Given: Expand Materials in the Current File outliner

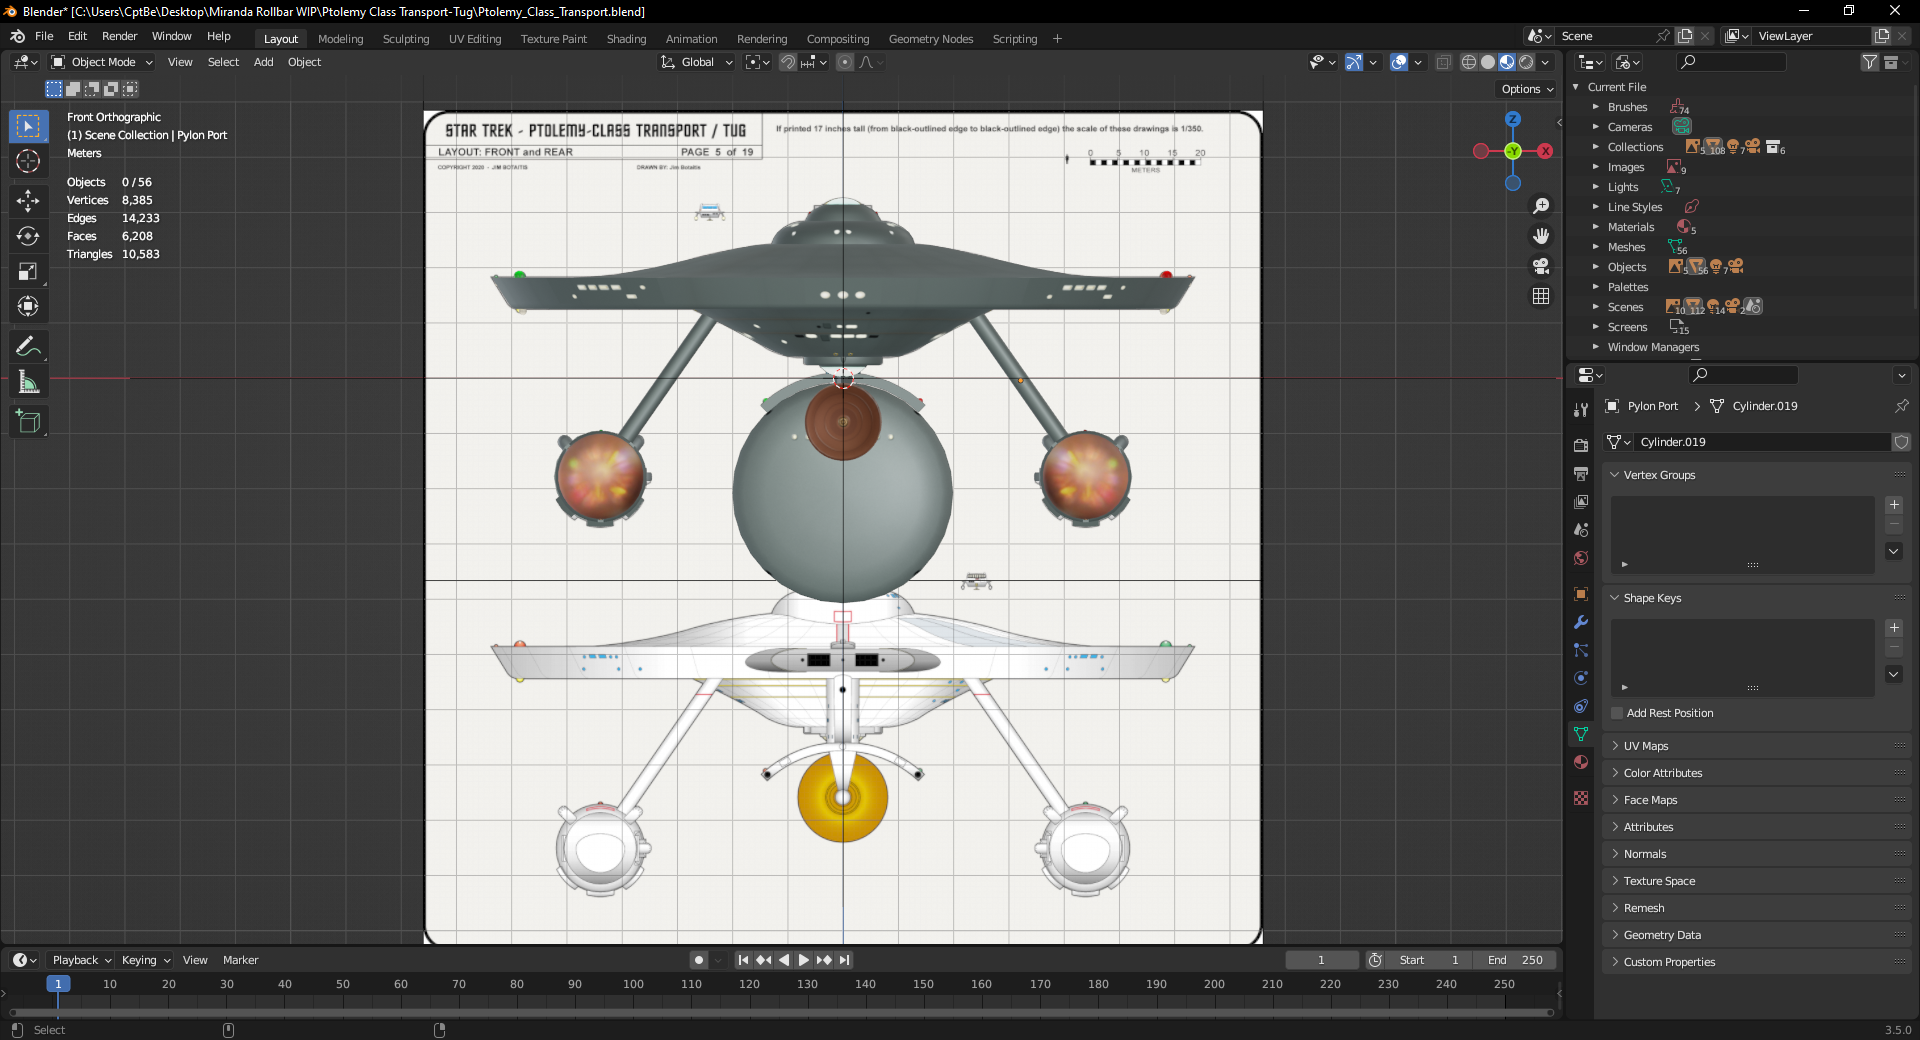Looking at the screenshot, I should pos(1596,227).
